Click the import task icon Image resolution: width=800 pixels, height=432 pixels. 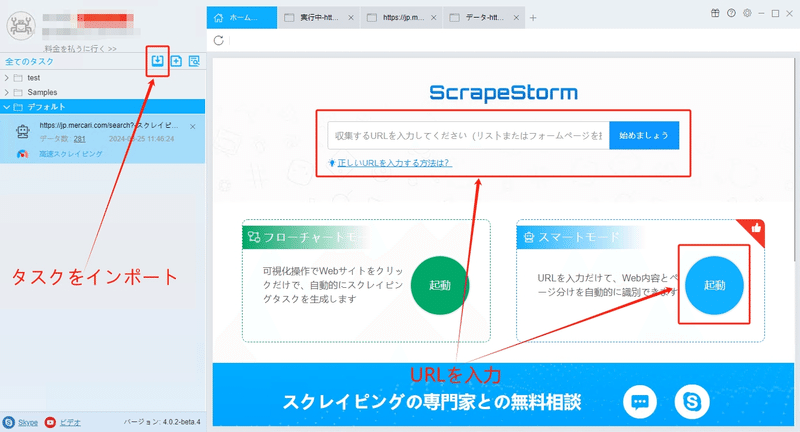pos(157,61)
